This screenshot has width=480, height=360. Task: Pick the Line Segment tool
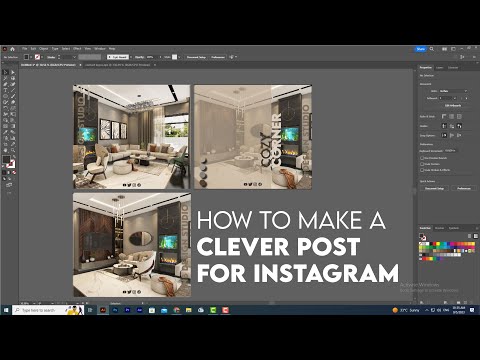click(13, 90)
